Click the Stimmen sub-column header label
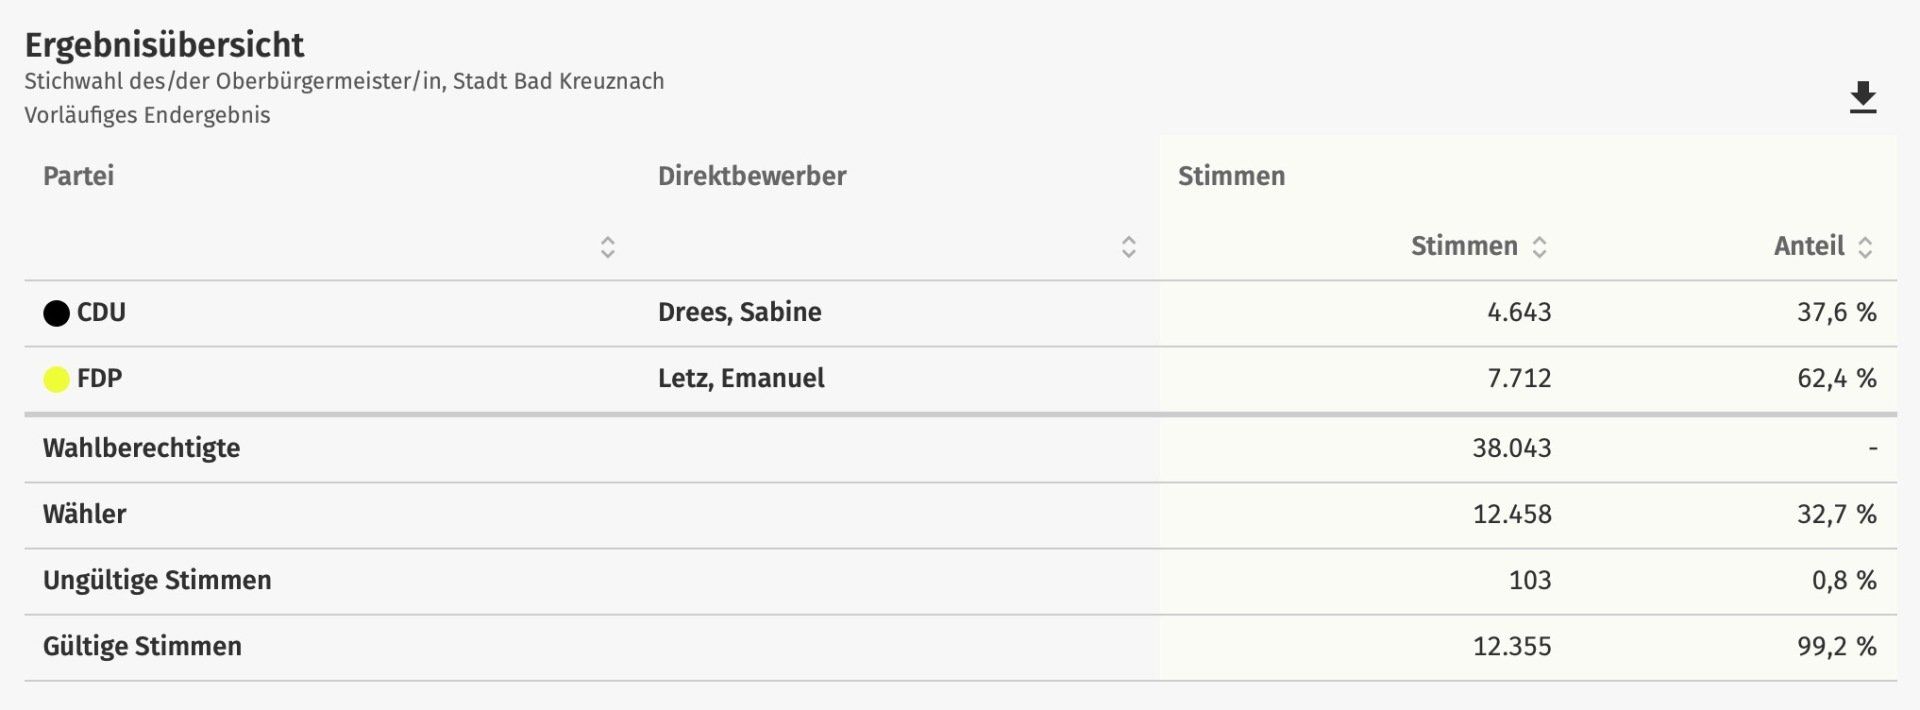The height and width of the screenshot is (710, 1920). (1463, 246)
